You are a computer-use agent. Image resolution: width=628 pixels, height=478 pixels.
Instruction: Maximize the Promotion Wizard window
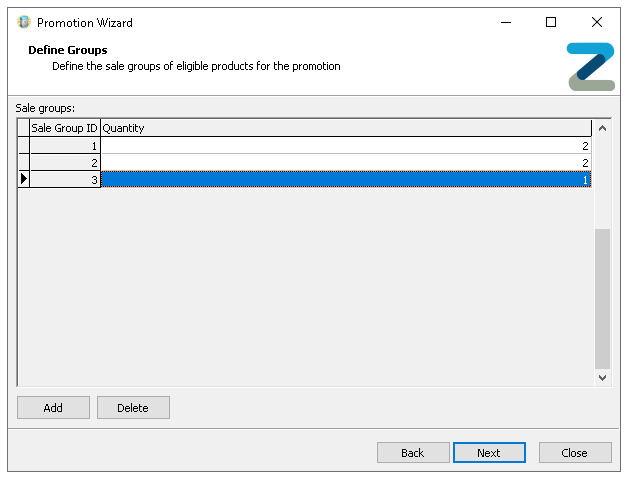(551, 22)
